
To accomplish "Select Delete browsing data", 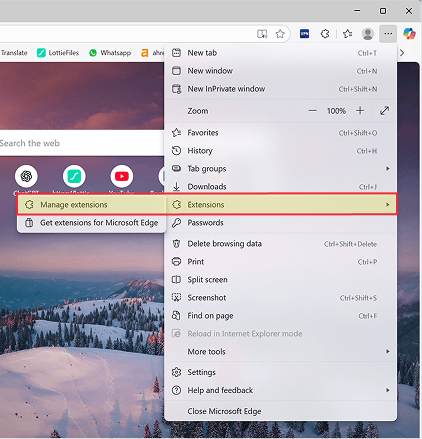I will point(280,244).
